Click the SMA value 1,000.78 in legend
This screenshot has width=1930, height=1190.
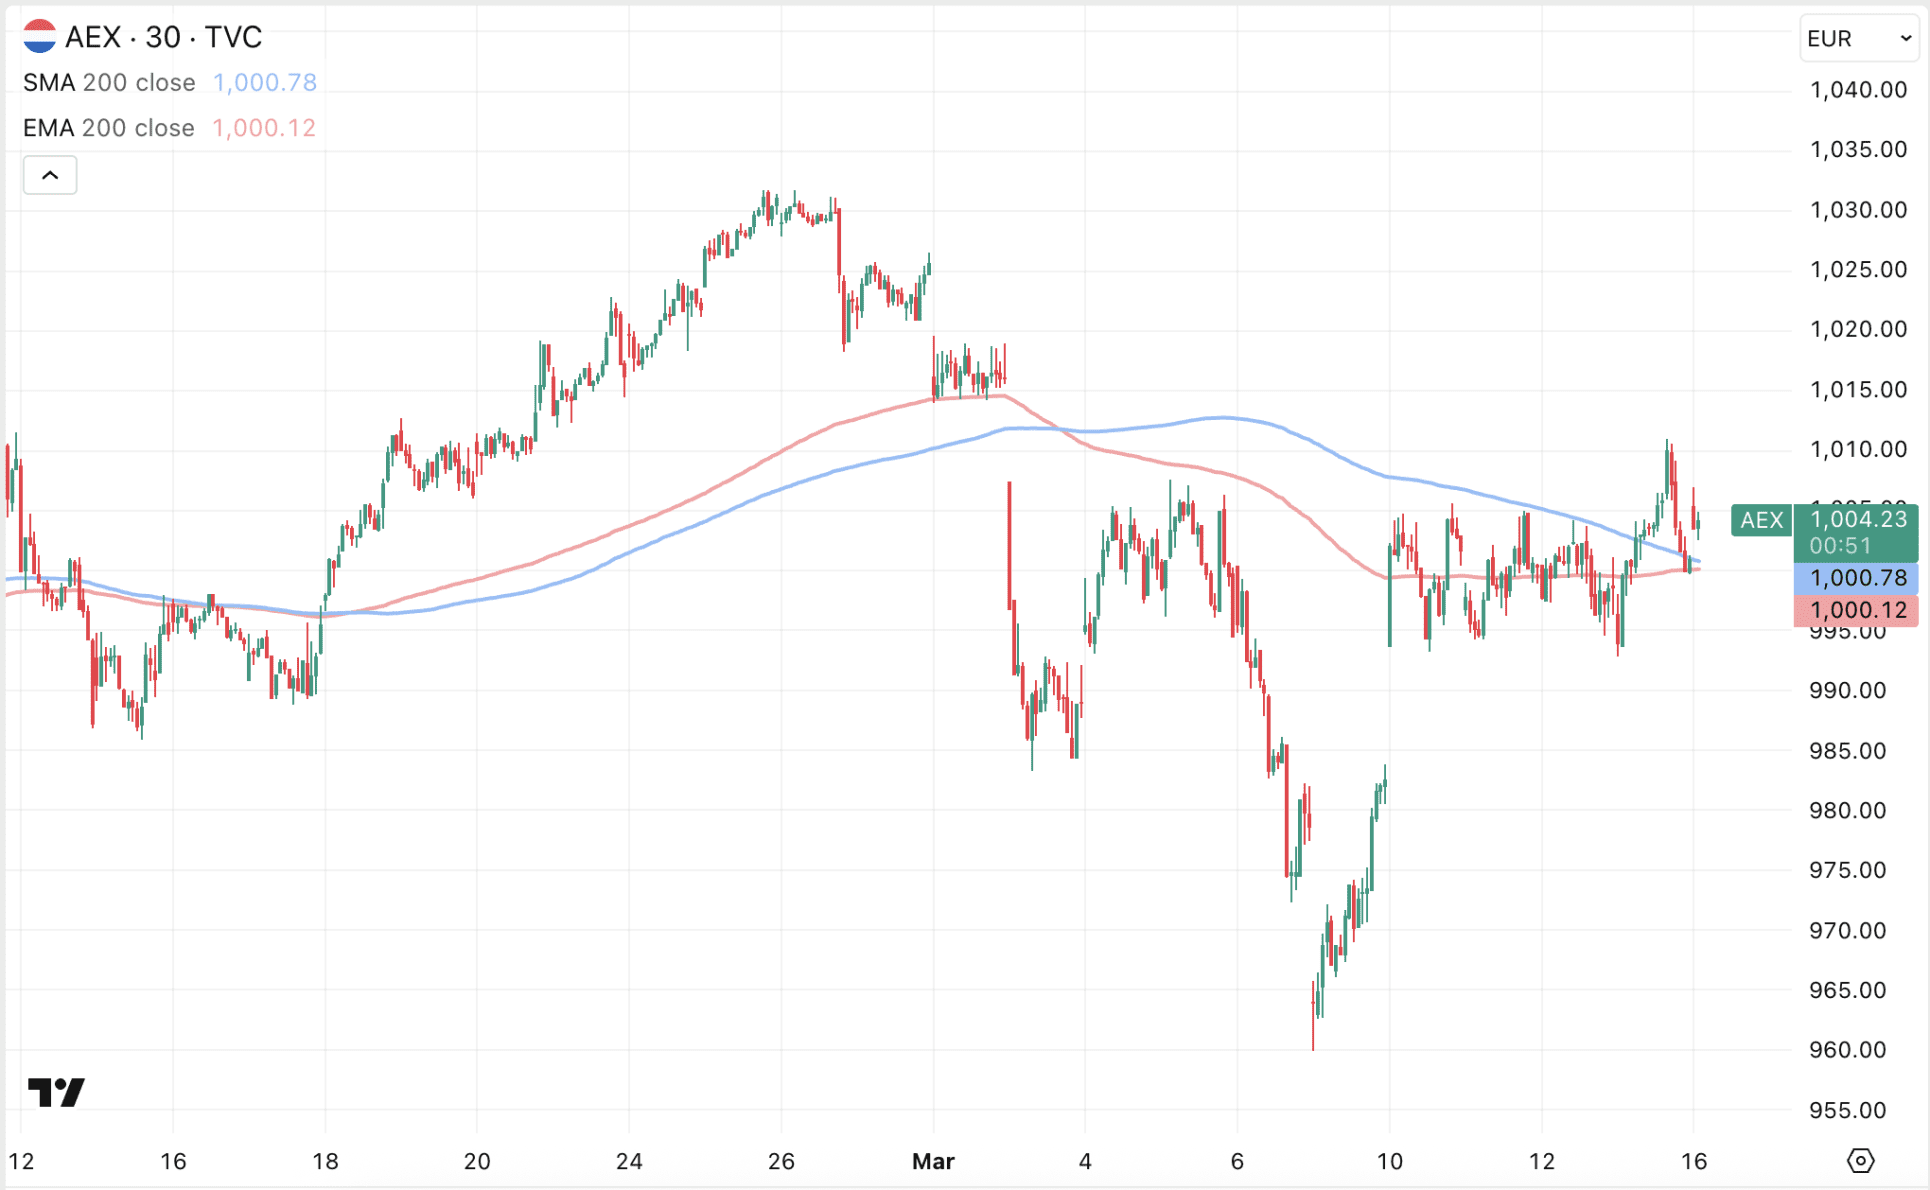[265, 83]
